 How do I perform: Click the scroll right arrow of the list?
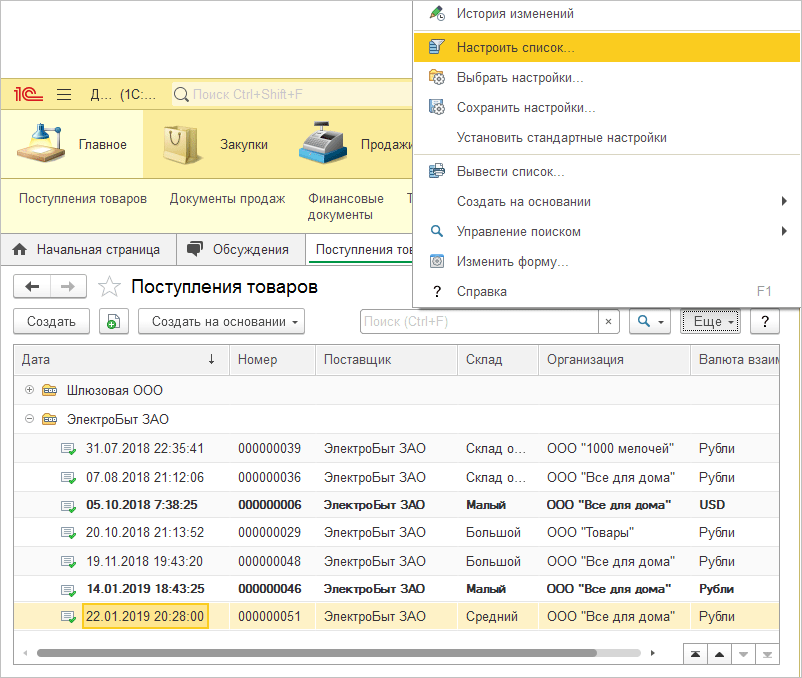(x=652, y=653)
